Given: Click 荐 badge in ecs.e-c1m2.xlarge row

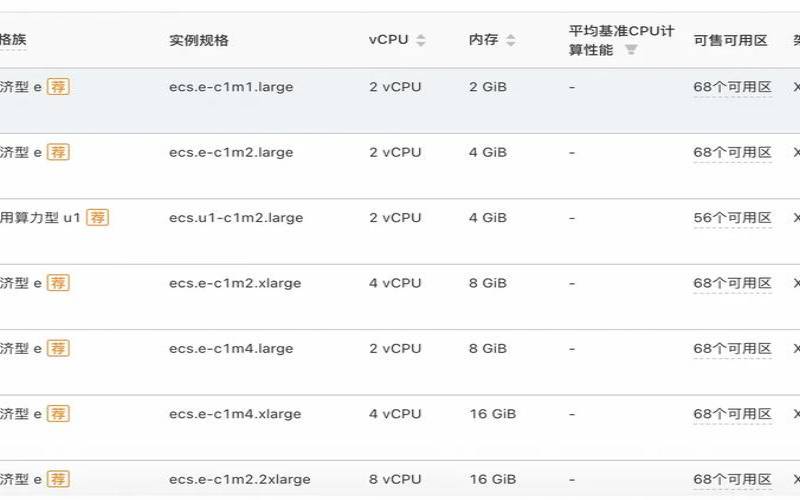Looking at the screenshot, I should point(59,283).
